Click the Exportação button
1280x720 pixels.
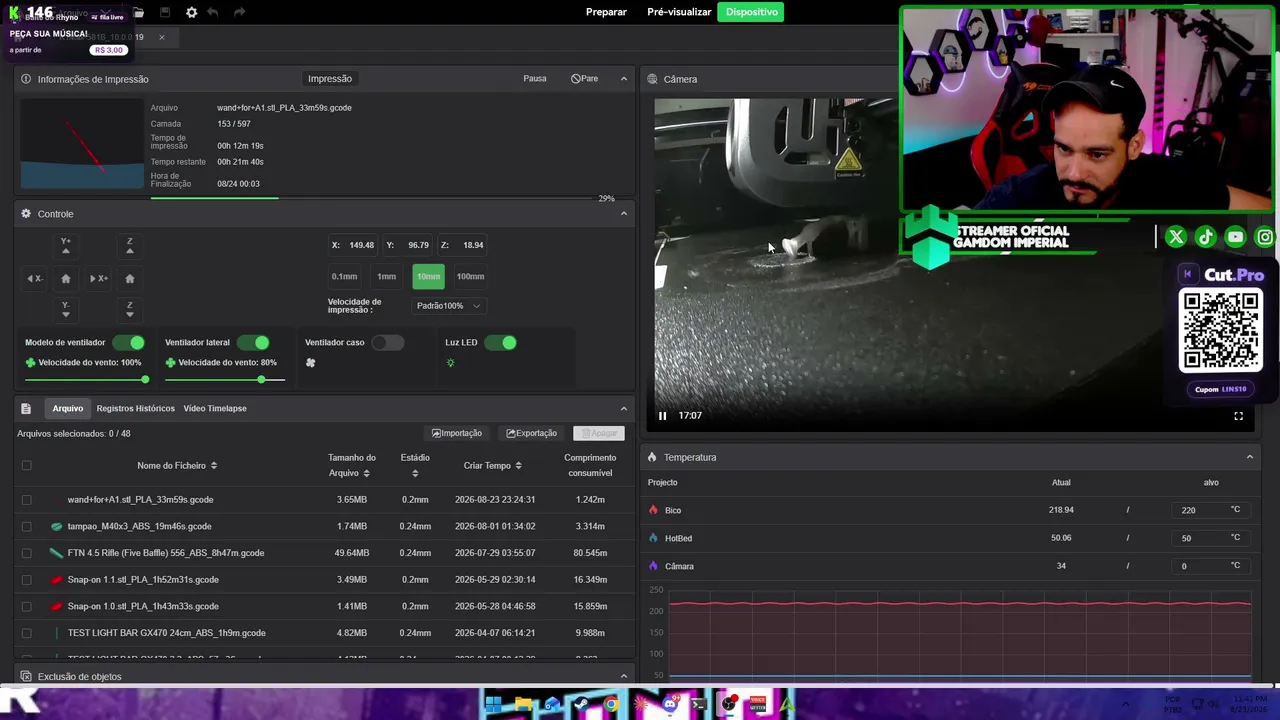pos(531,433)
